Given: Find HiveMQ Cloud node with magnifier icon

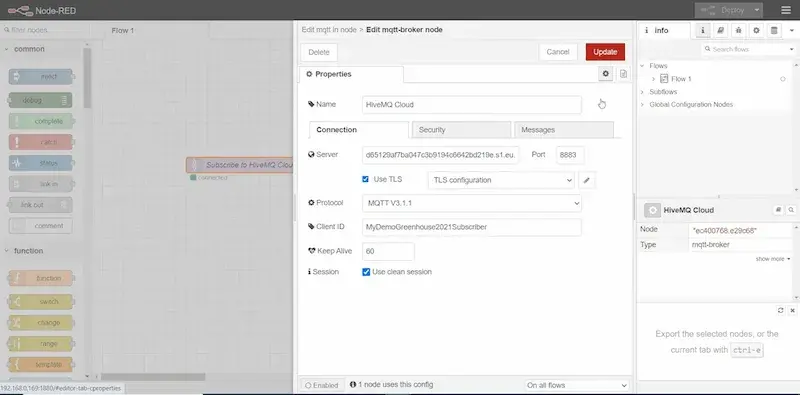Looking at the screenshot, I should [791, 210].
